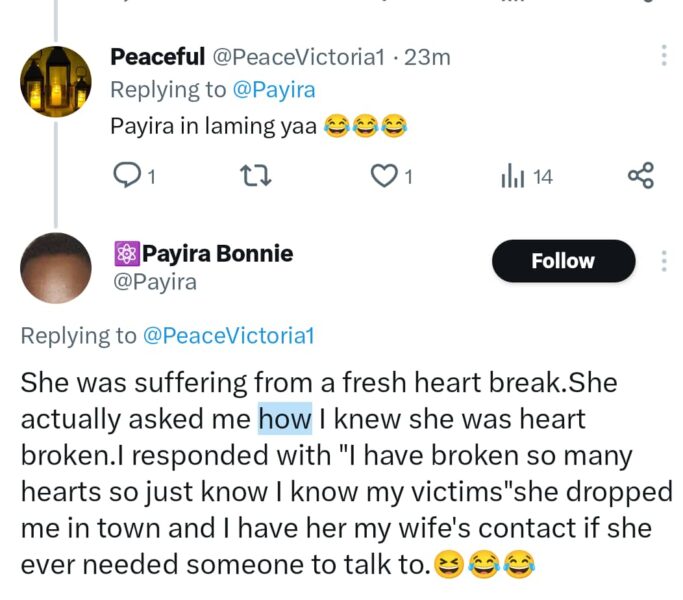Click the 23m timestamp
The image size is (683, 600).
click(428, 57)
